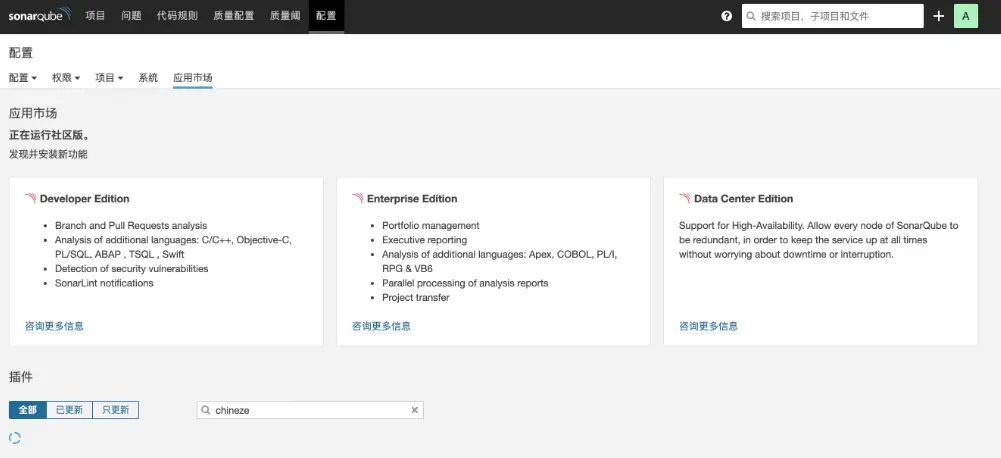Click Branch and Pull Requests analysis item

(x=131, y=225)
